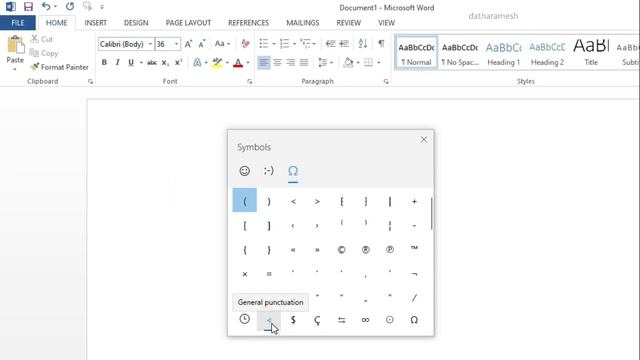Open the DESIGN ribbon tab

[136, 23]
